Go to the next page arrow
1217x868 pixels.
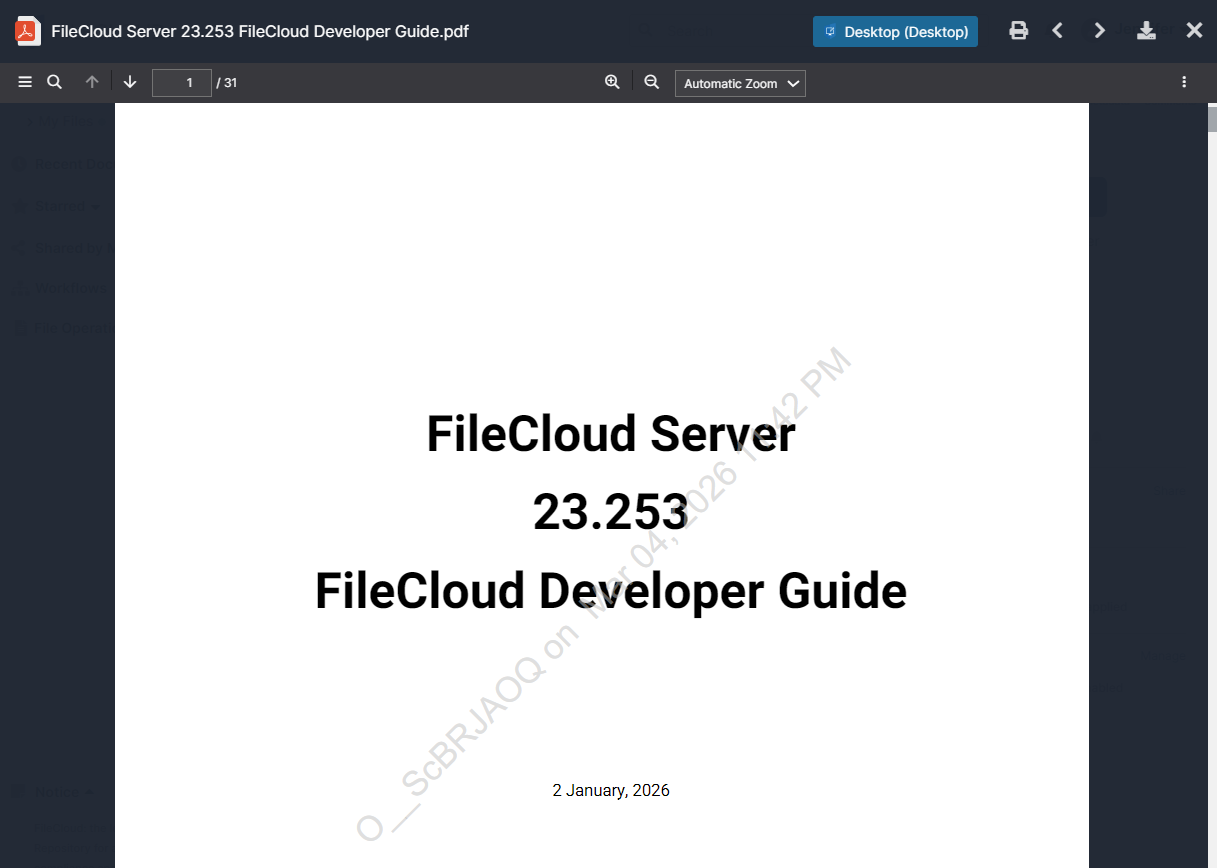[x=130, y=82]
